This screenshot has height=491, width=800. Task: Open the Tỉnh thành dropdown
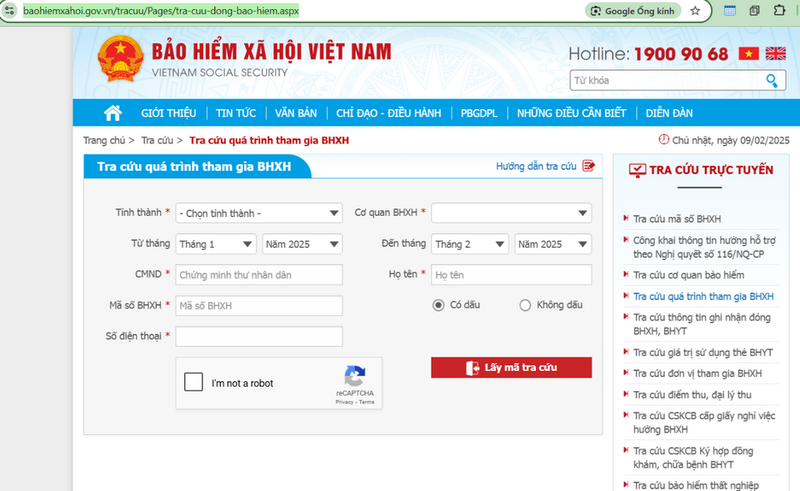pyautogui.click(x=259, y=213)
